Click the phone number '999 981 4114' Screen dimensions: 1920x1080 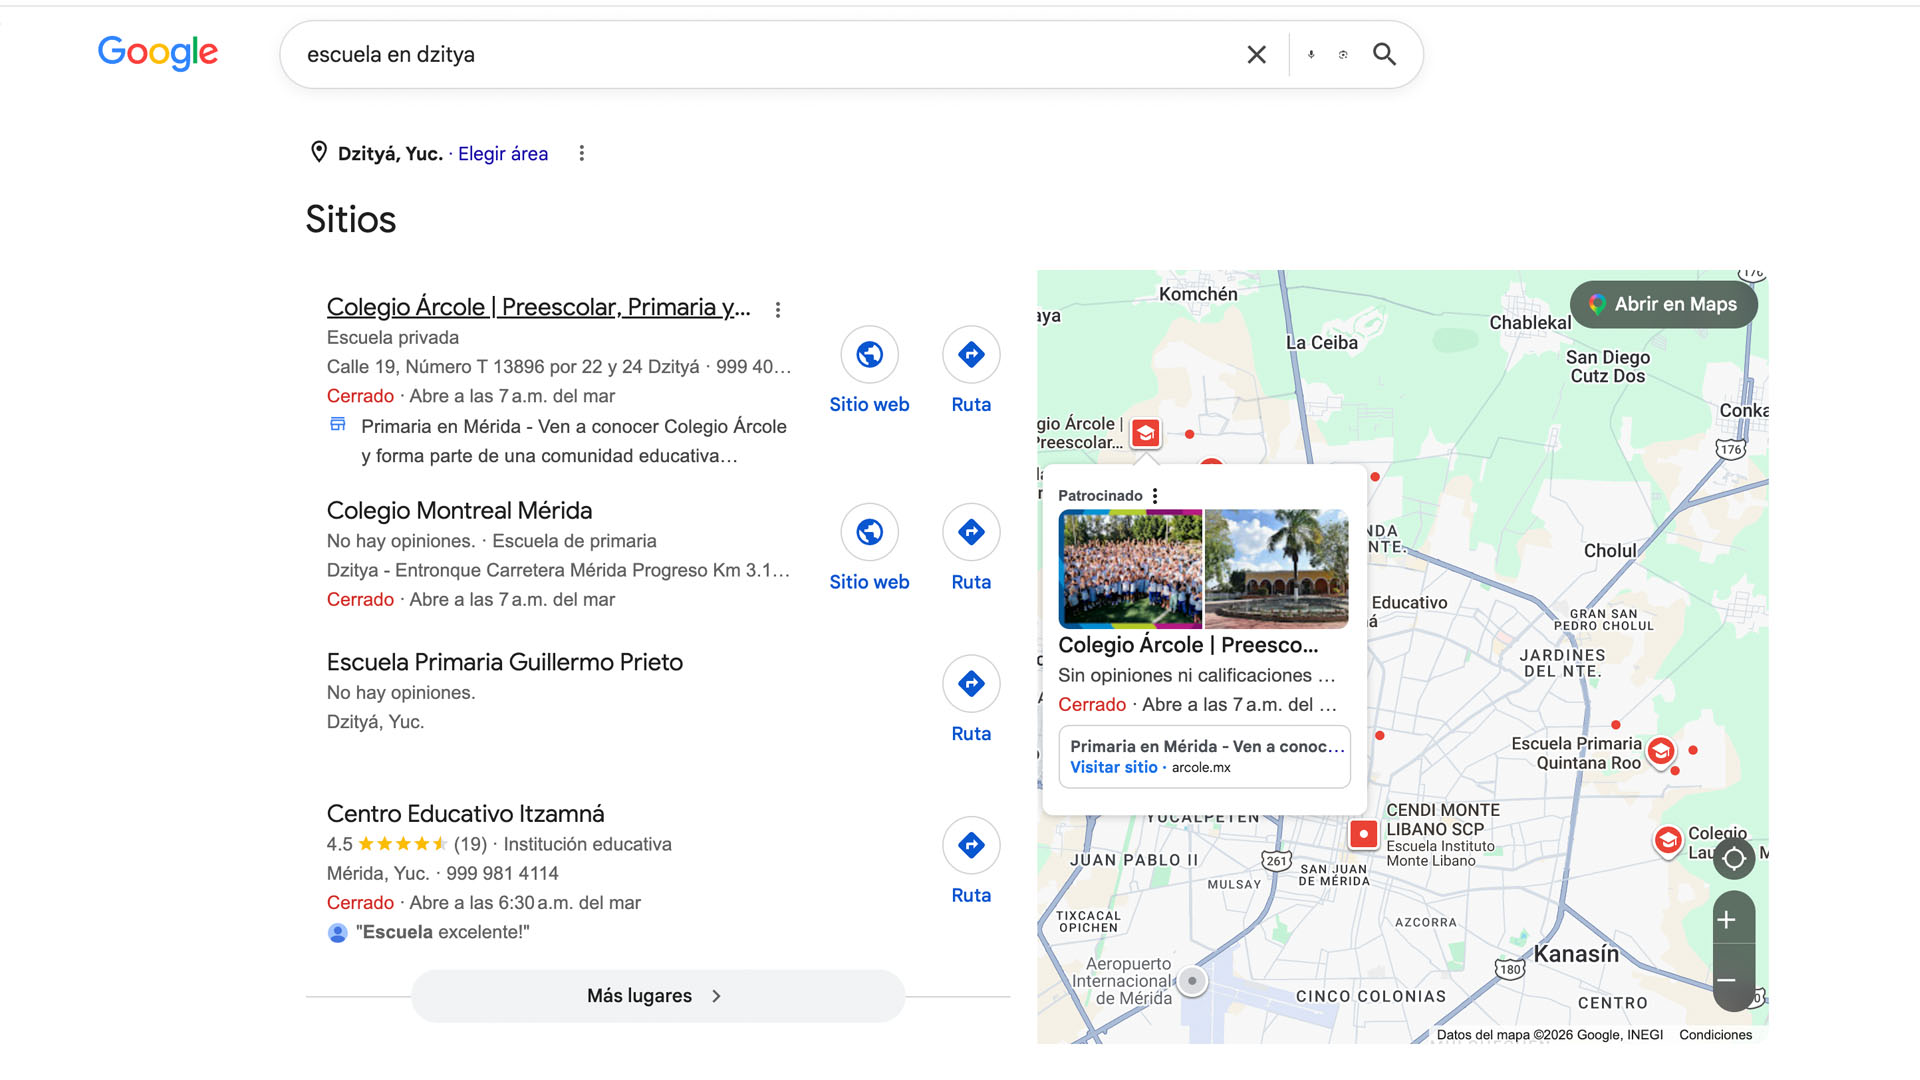(502, 874)
